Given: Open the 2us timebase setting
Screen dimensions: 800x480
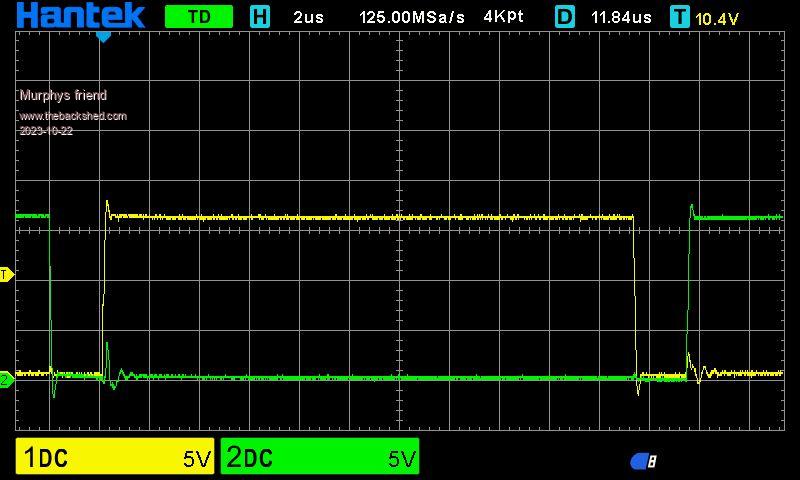Looking at the screenshot, I should click(307, 17).
